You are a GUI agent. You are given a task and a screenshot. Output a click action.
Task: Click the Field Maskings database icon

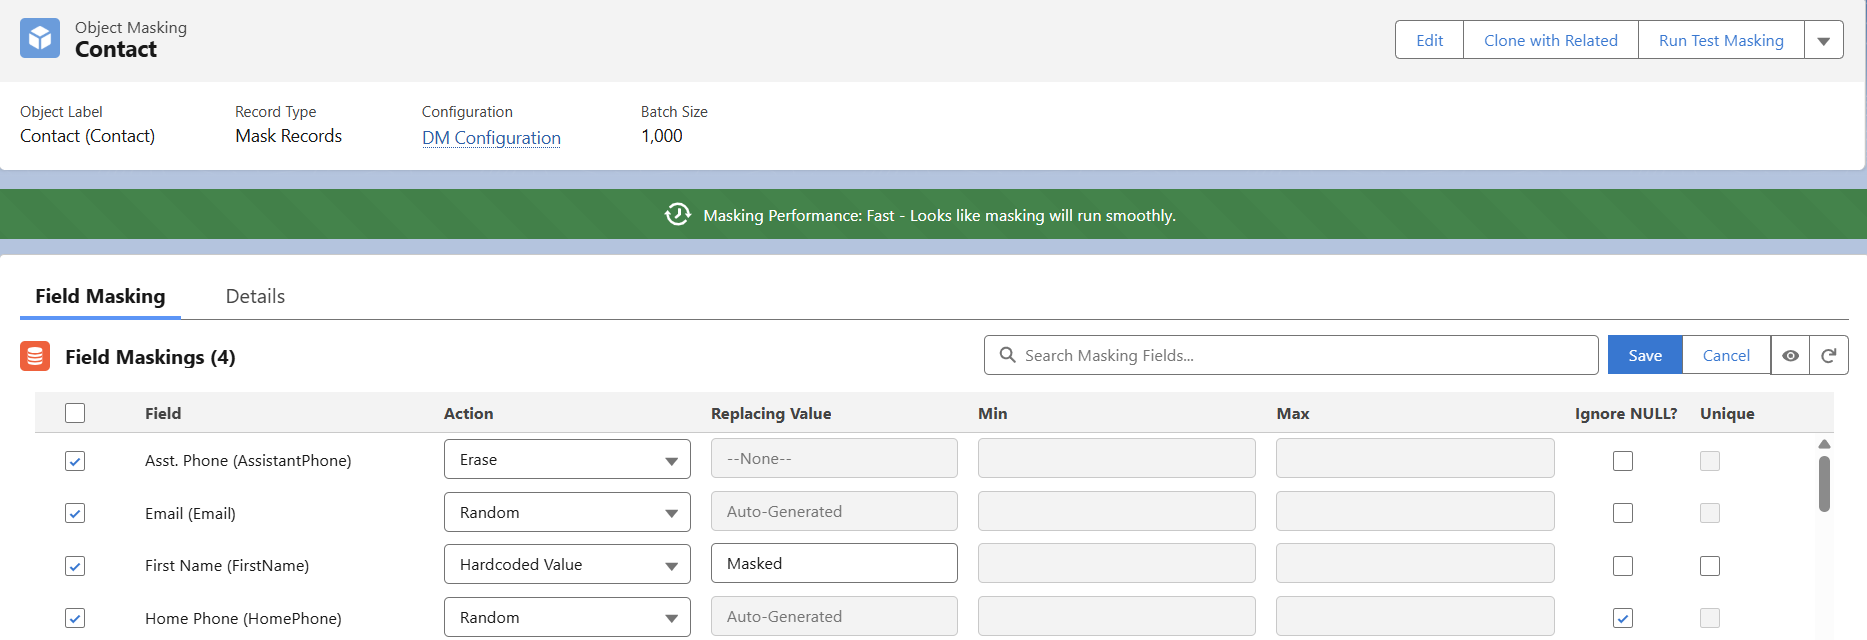35,356
